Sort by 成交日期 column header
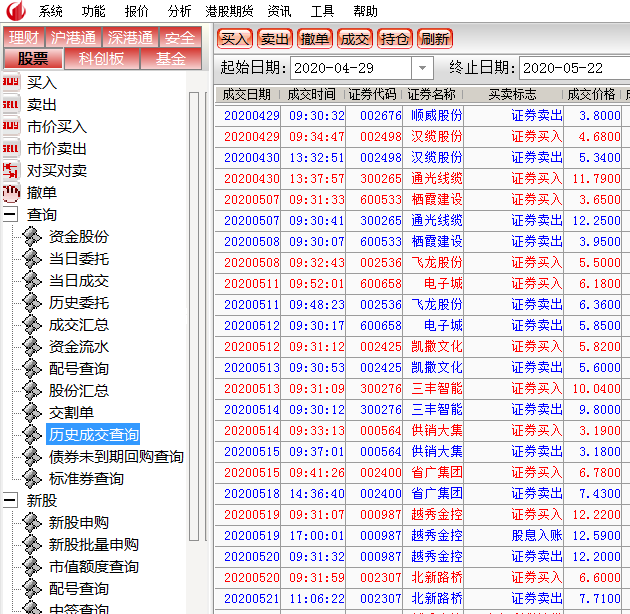 247,94
